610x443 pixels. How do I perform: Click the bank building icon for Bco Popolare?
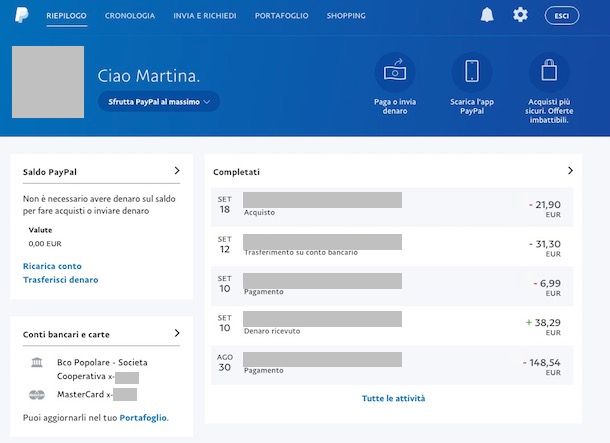coord(37,362)
